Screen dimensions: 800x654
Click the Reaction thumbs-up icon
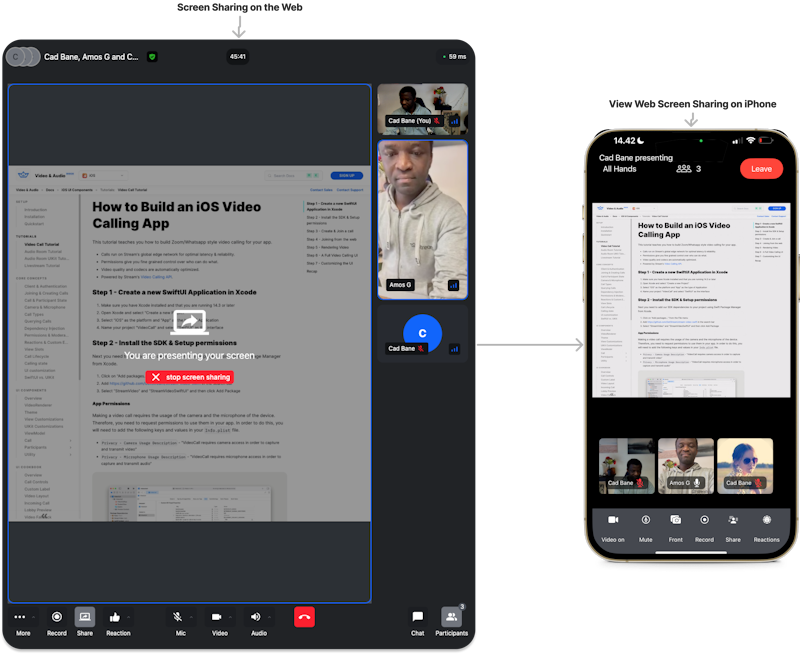(113, 617)
